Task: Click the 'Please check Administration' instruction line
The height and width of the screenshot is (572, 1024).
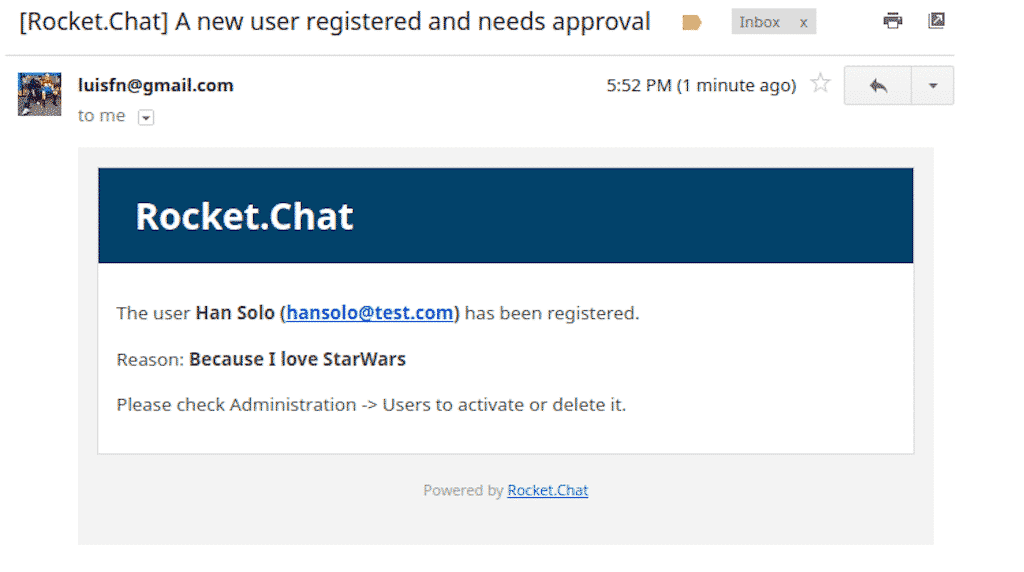Action: [371, 405]
